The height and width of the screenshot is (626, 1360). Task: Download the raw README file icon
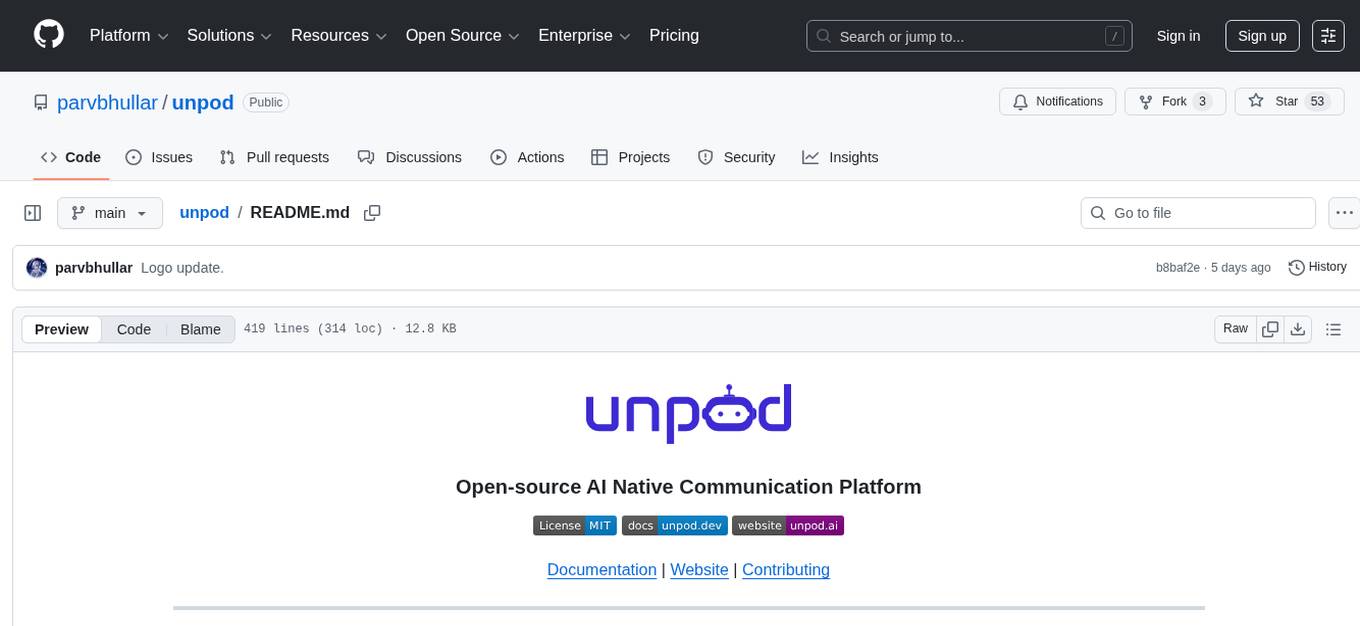tap(1298, 328)
